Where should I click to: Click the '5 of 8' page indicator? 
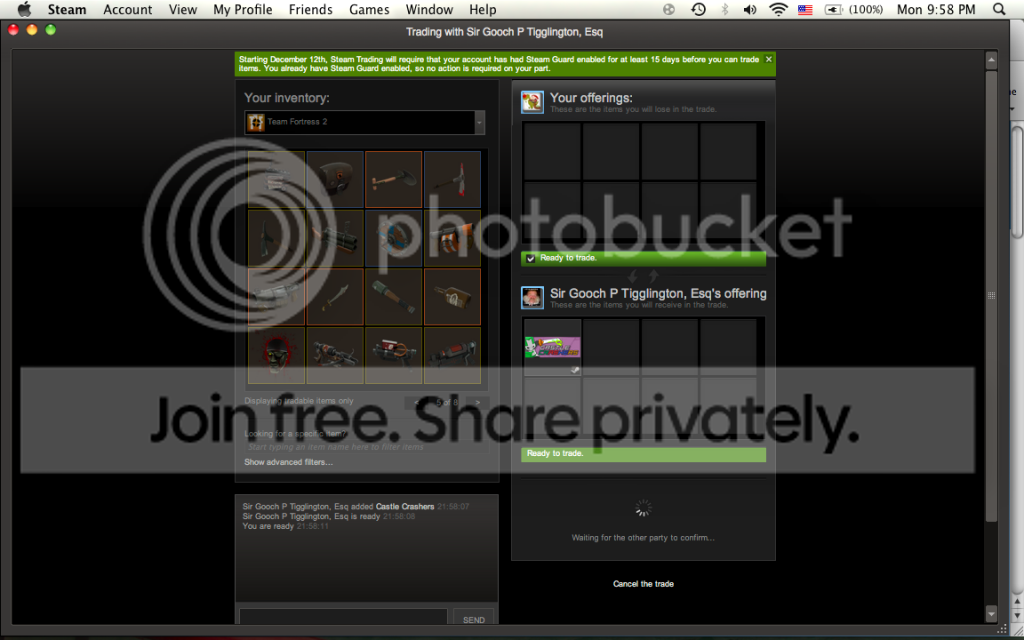[x=447, y=402]
